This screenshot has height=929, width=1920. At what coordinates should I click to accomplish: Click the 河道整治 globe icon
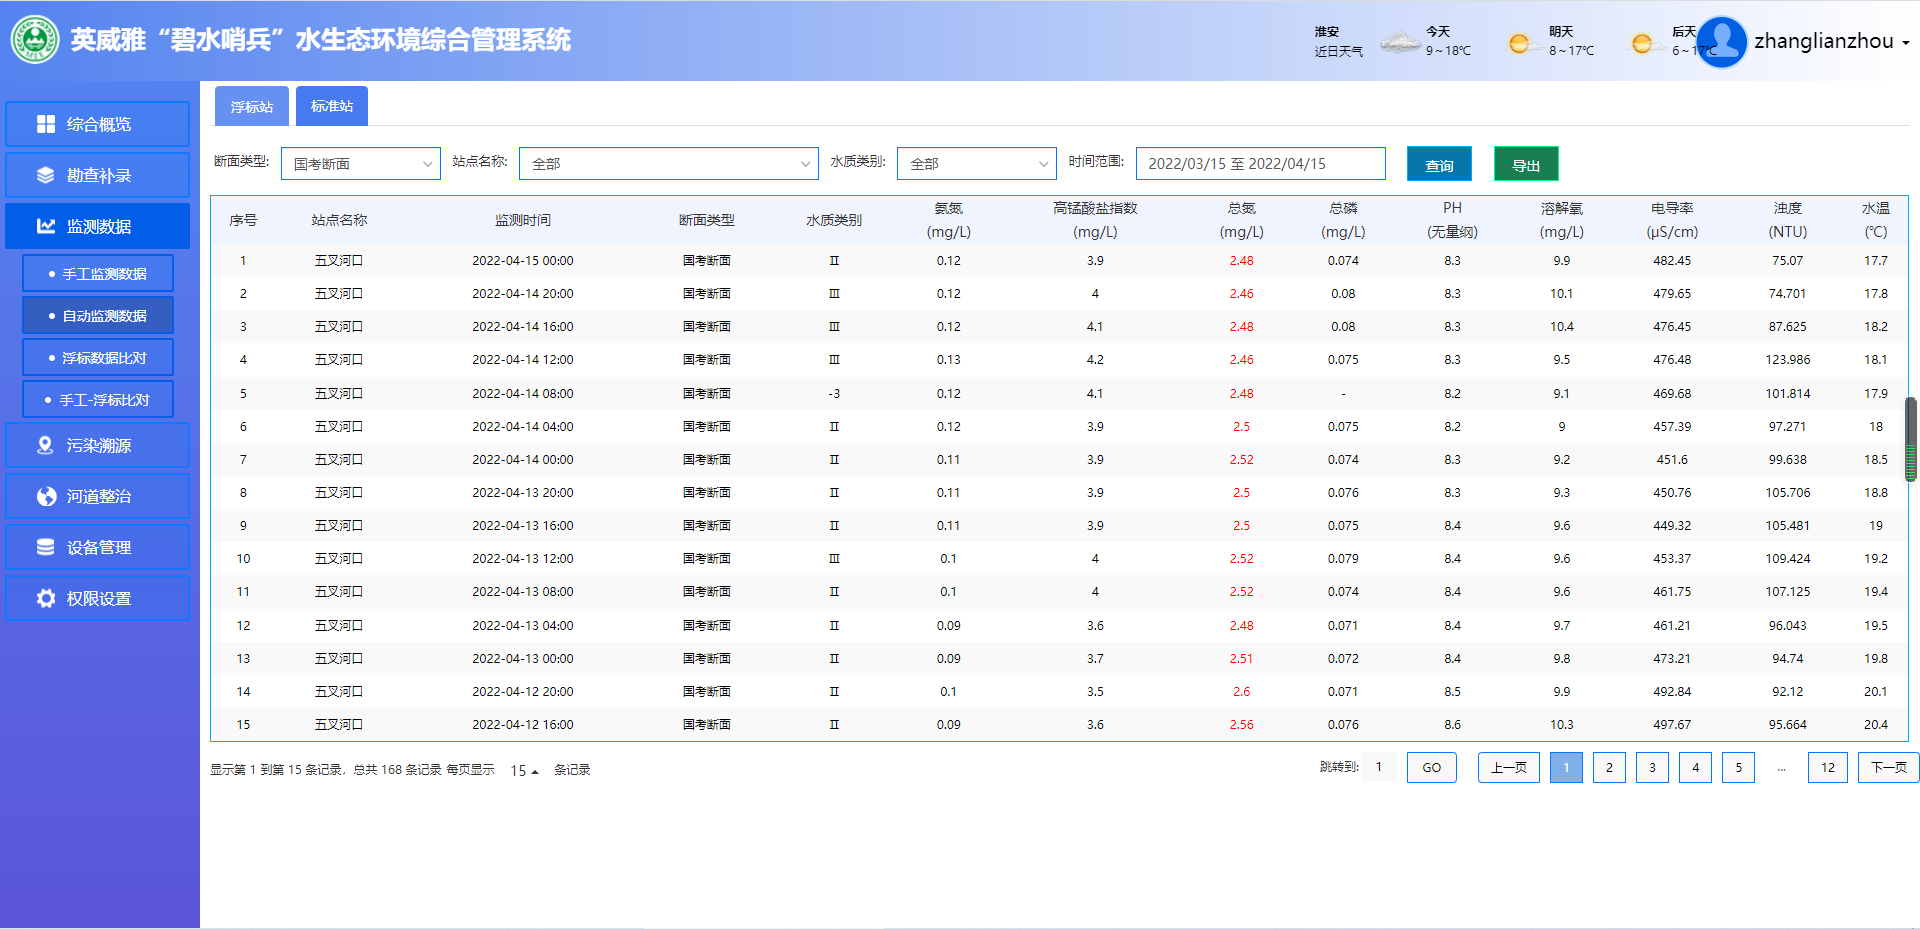click(x=46, y=496)
